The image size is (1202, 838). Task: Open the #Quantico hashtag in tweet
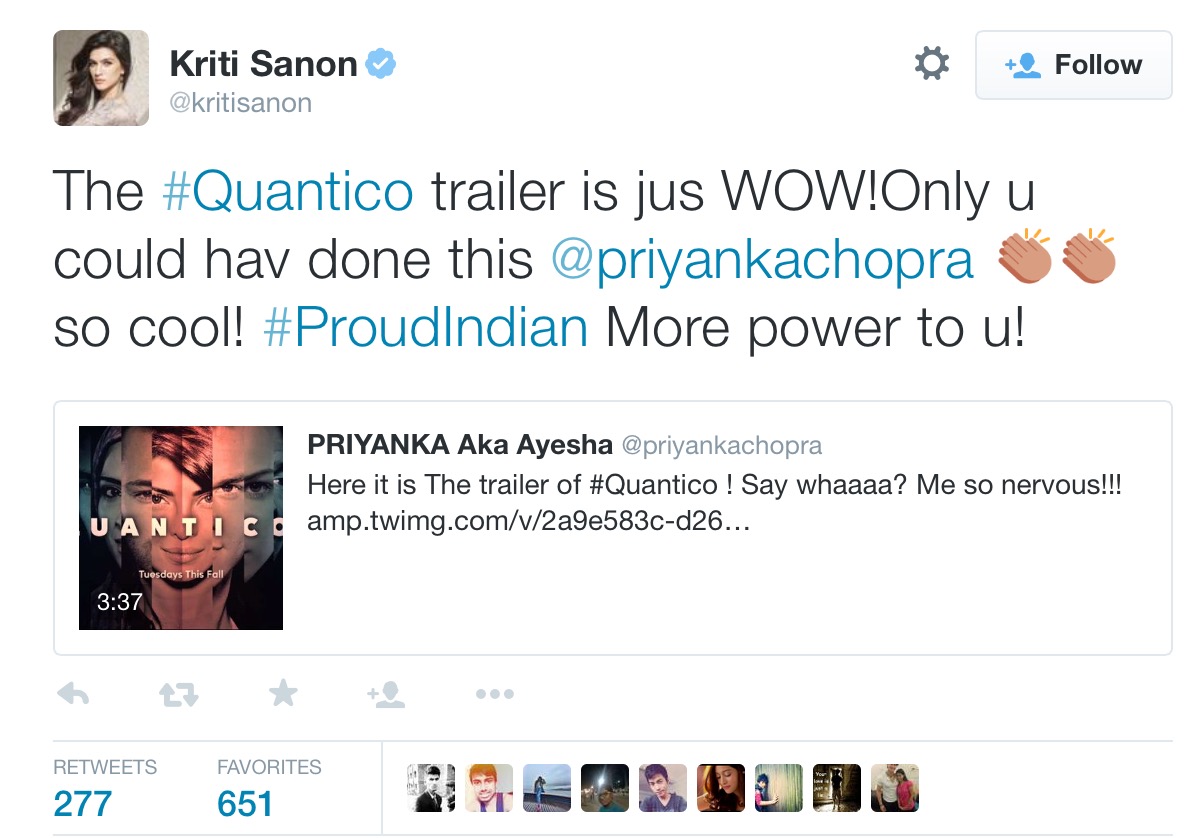(x=287, y=191)
